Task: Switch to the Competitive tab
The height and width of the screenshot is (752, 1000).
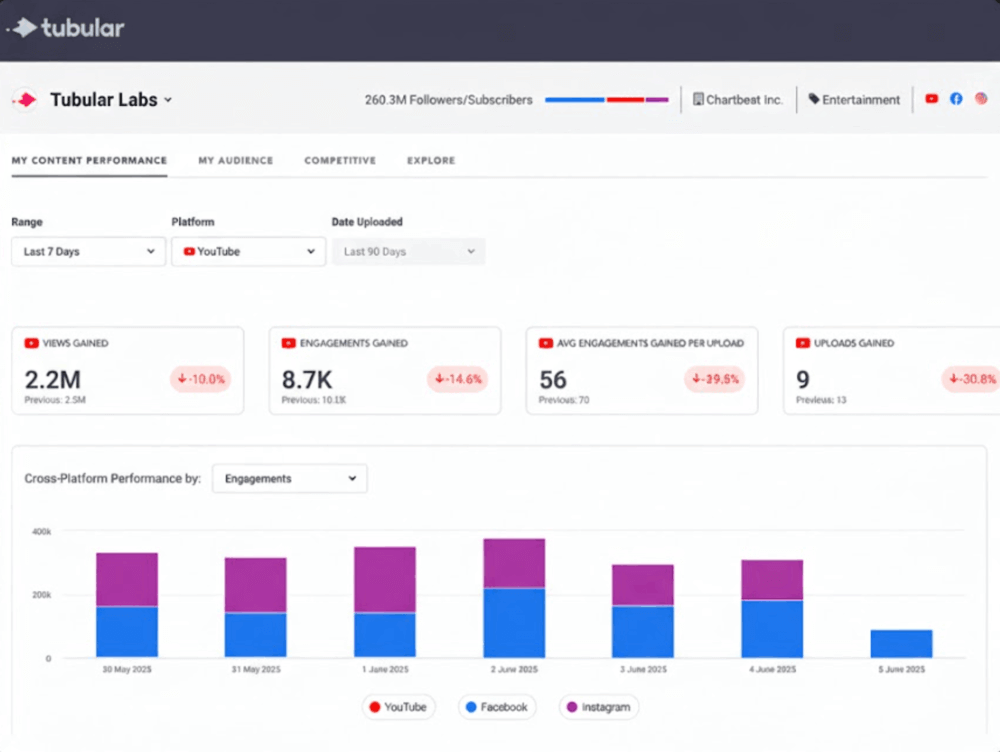Action: [340, 160]
